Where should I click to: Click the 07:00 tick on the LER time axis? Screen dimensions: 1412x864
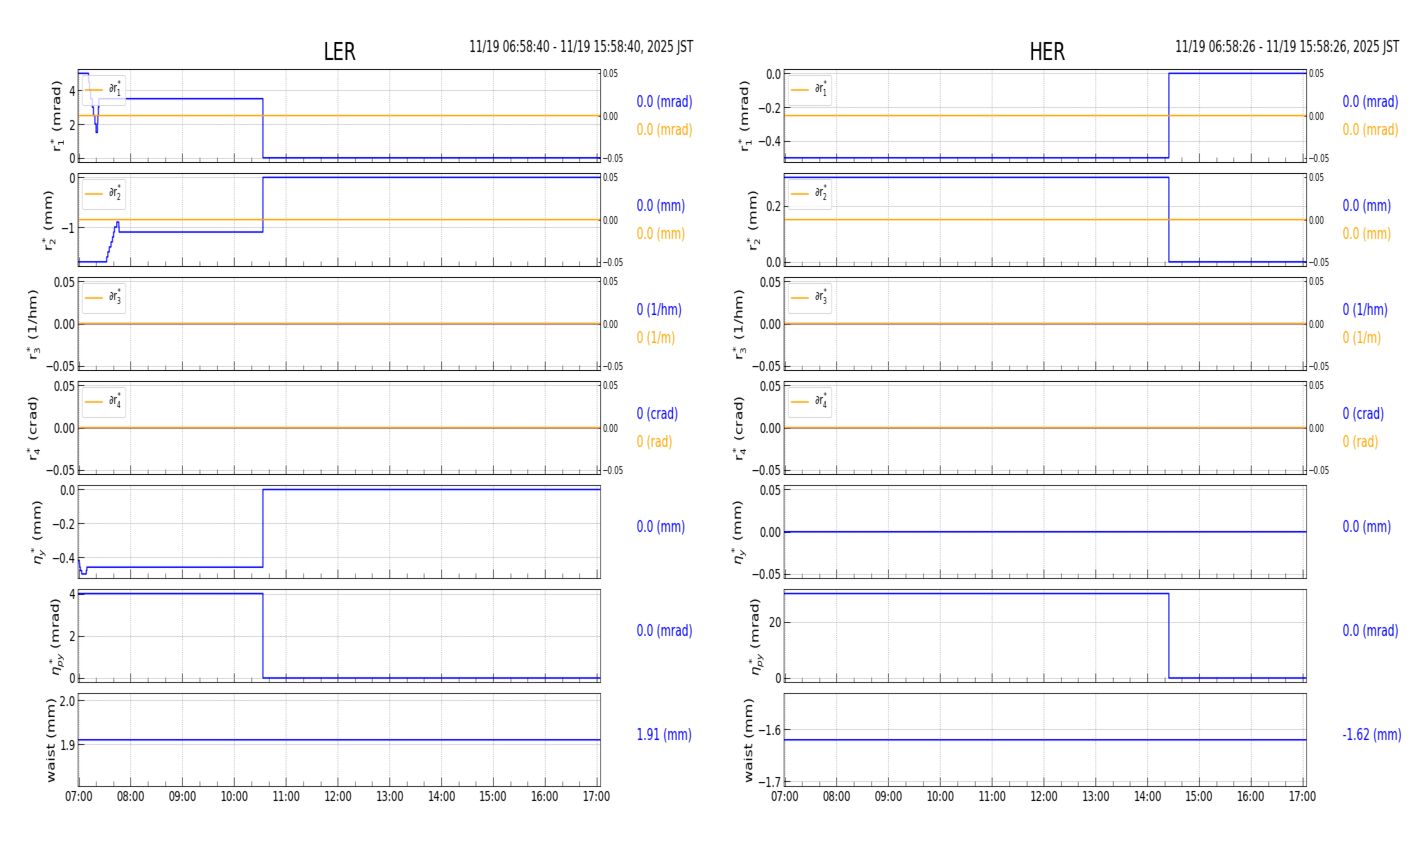pos(79,797)
